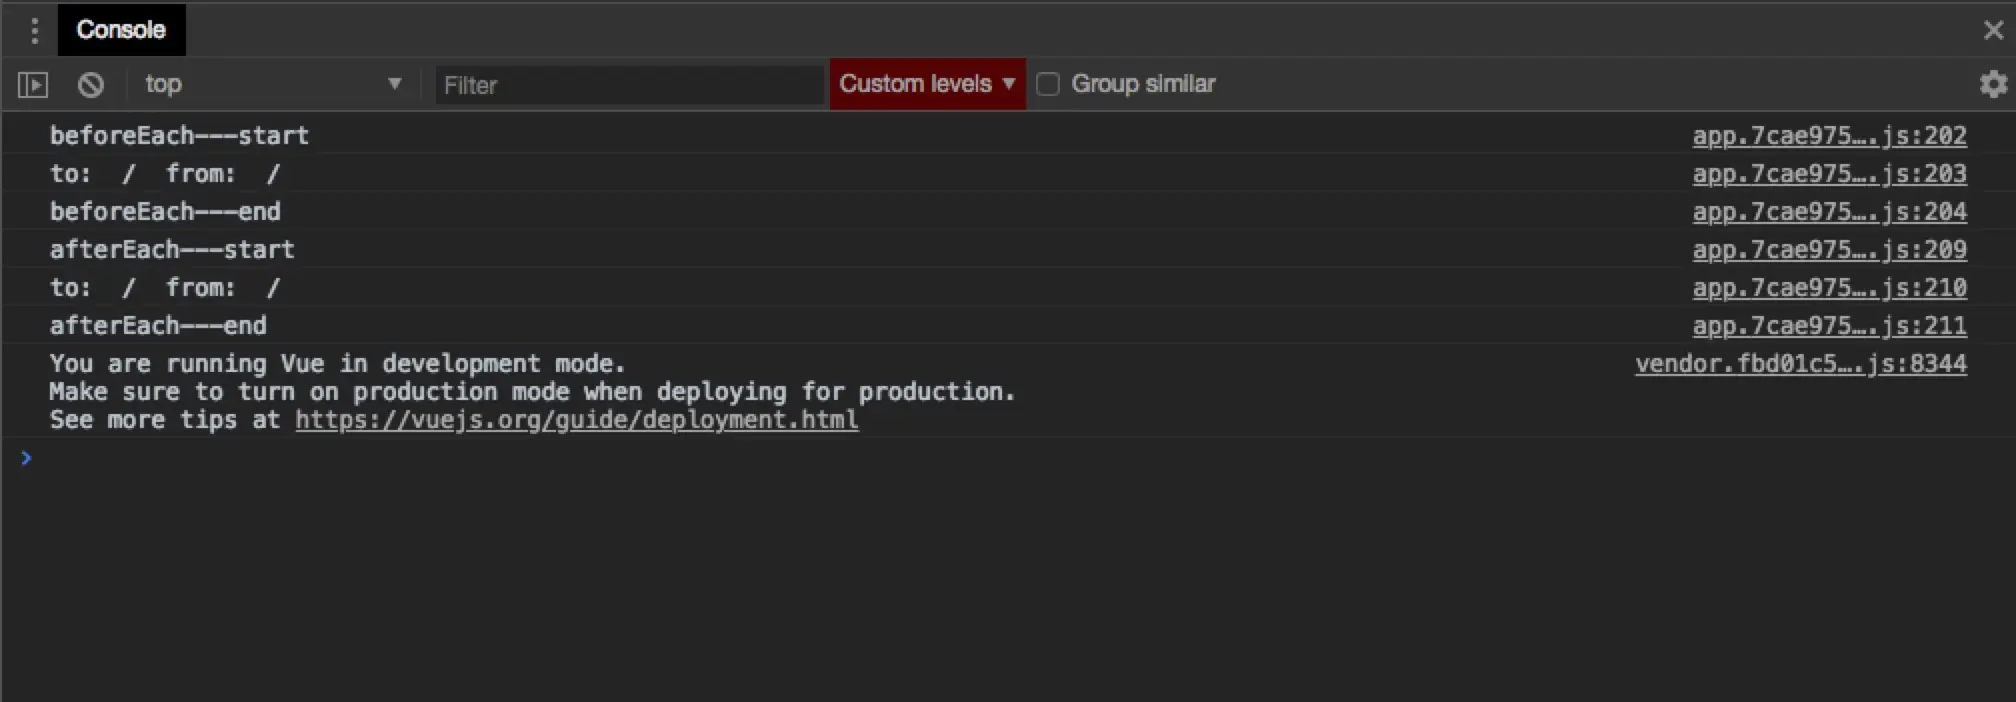Select the 'afterEach---start' log message
Viewport: 2016px width, 702px height.
click(172, 250)
